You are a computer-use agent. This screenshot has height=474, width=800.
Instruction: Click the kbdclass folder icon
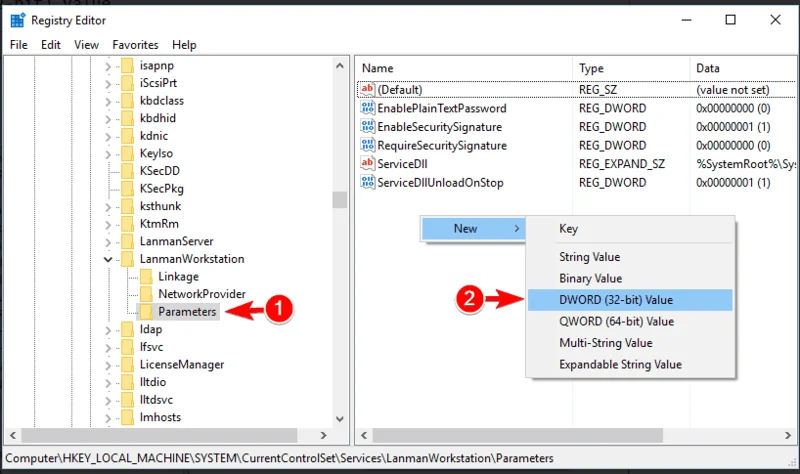point(128,101)
